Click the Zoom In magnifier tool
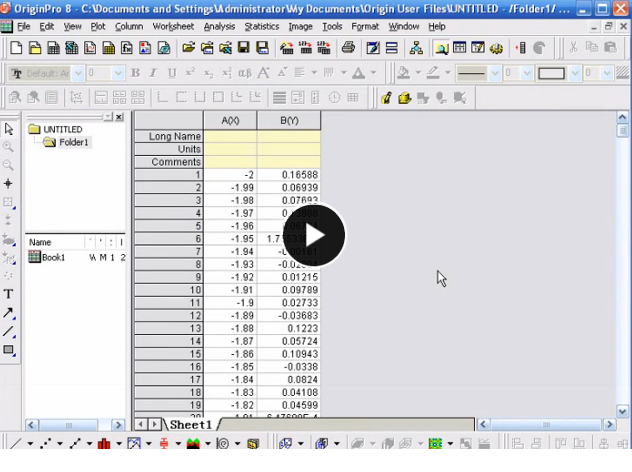Image resolution: width=632 pixels, height=472 pixels. pyautogui.click(x=8, y=147)
